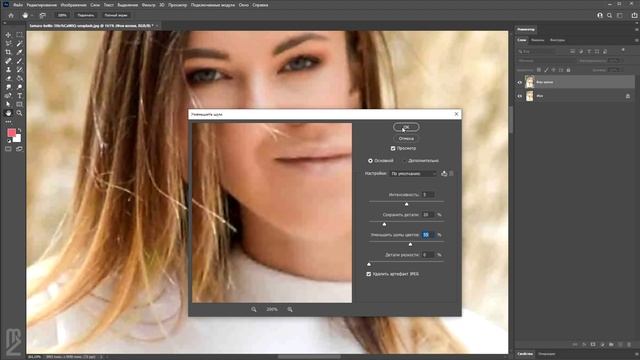
Task: Click the Интенсивность slider handle
Action: [x=406, y=204]
